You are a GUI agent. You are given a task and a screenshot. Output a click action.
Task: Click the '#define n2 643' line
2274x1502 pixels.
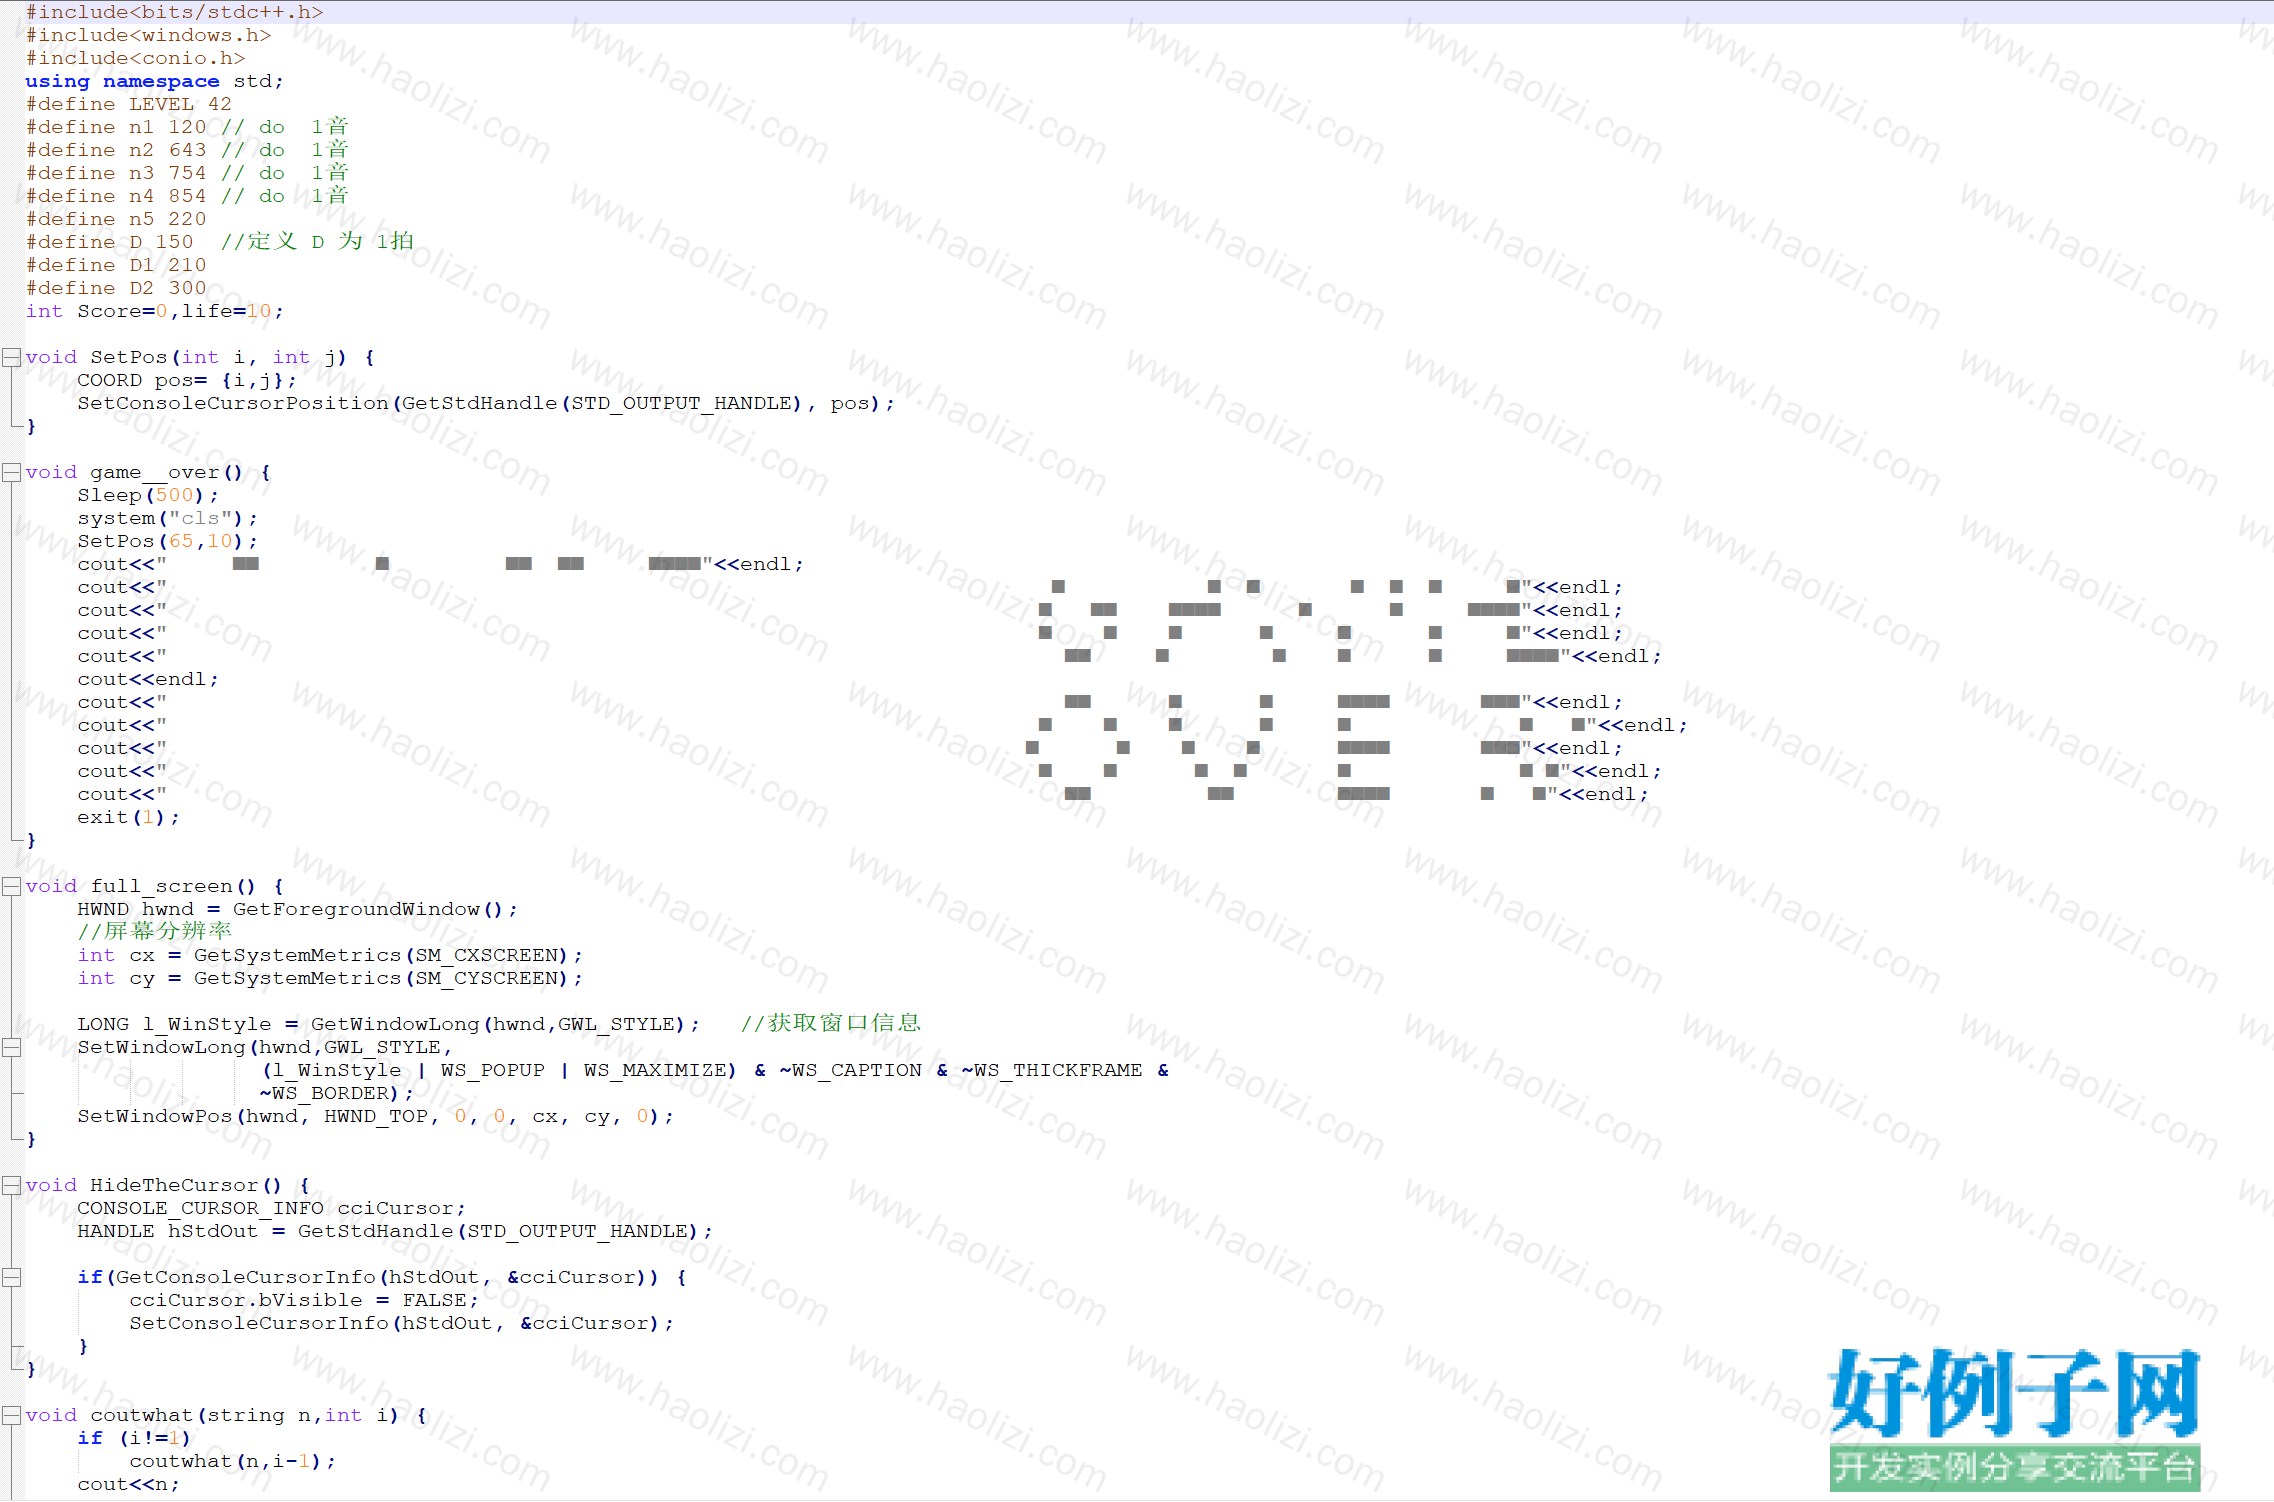coord(187,150)
